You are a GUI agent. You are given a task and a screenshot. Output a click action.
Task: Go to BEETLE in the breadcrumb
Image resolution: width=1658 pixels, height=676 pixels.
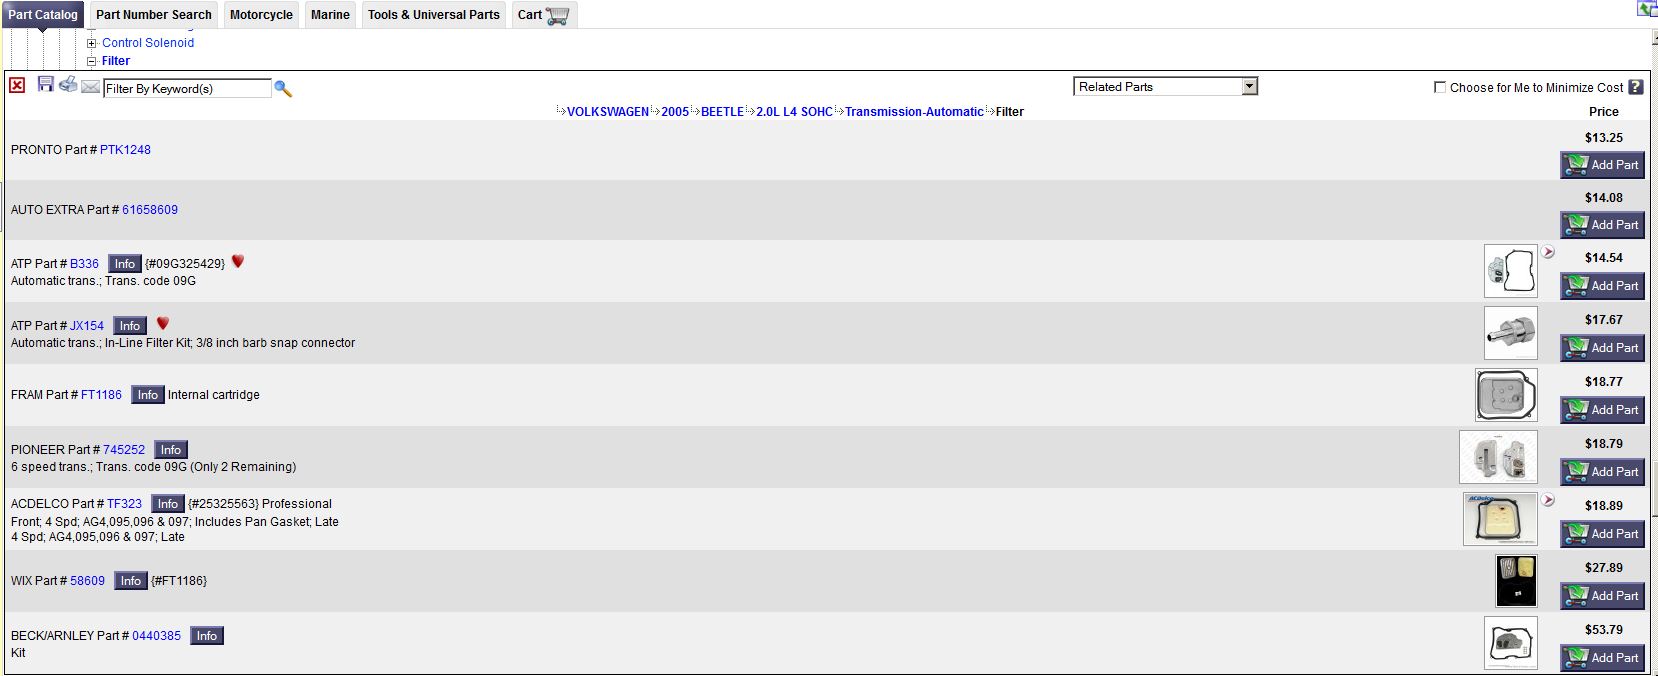pyautogui.click(x=722, y=112)
